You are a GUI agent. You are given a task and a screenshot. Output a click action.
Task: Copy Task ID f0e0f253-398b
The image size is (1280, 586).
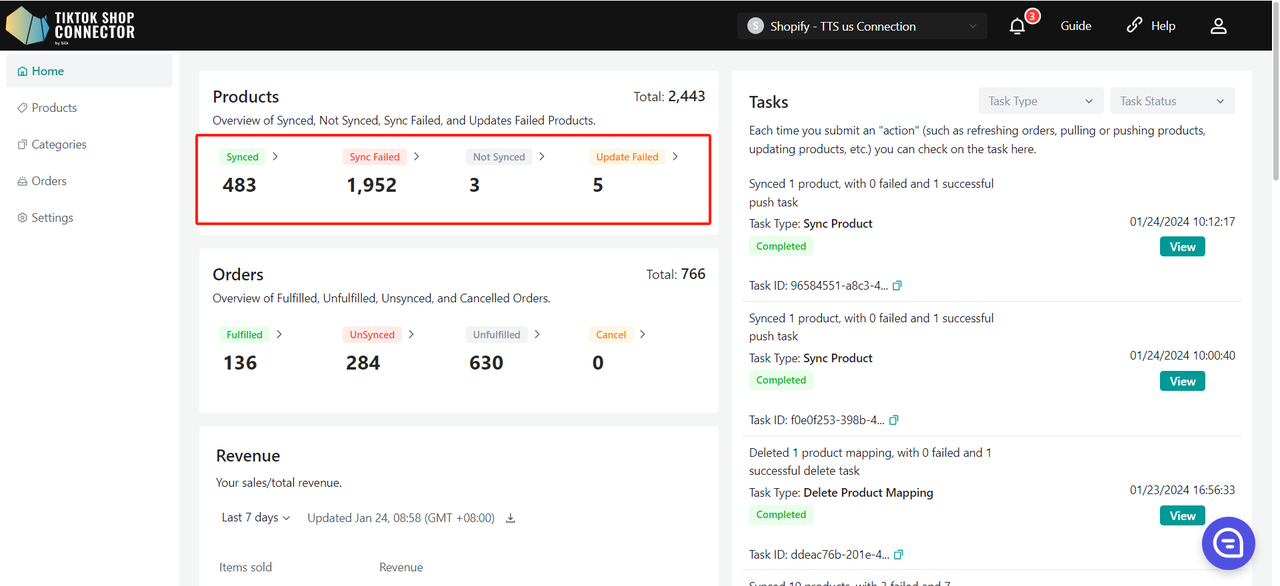(x=894, y=420)
